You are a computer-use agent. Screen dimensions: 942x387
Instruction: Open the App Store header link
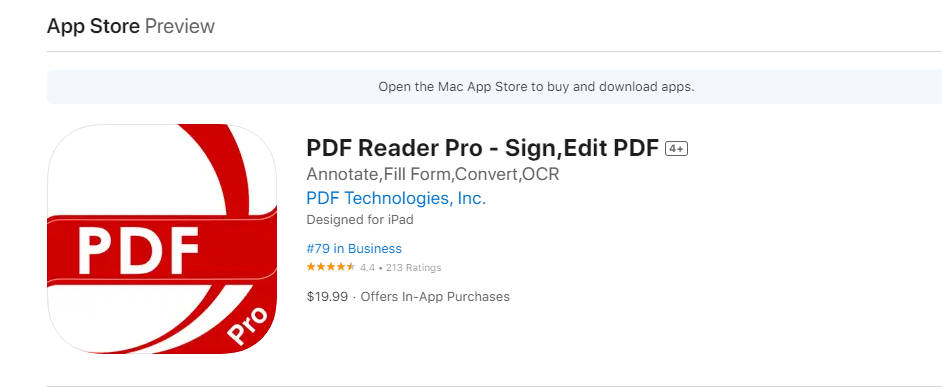click(93, 26)
